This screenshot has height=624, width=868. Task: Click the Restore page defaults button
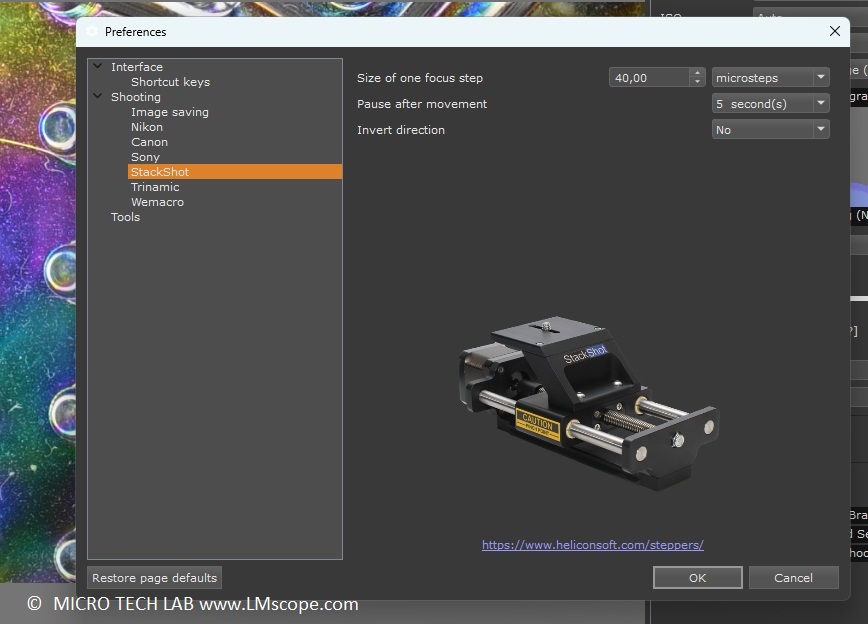pos(154,578)
